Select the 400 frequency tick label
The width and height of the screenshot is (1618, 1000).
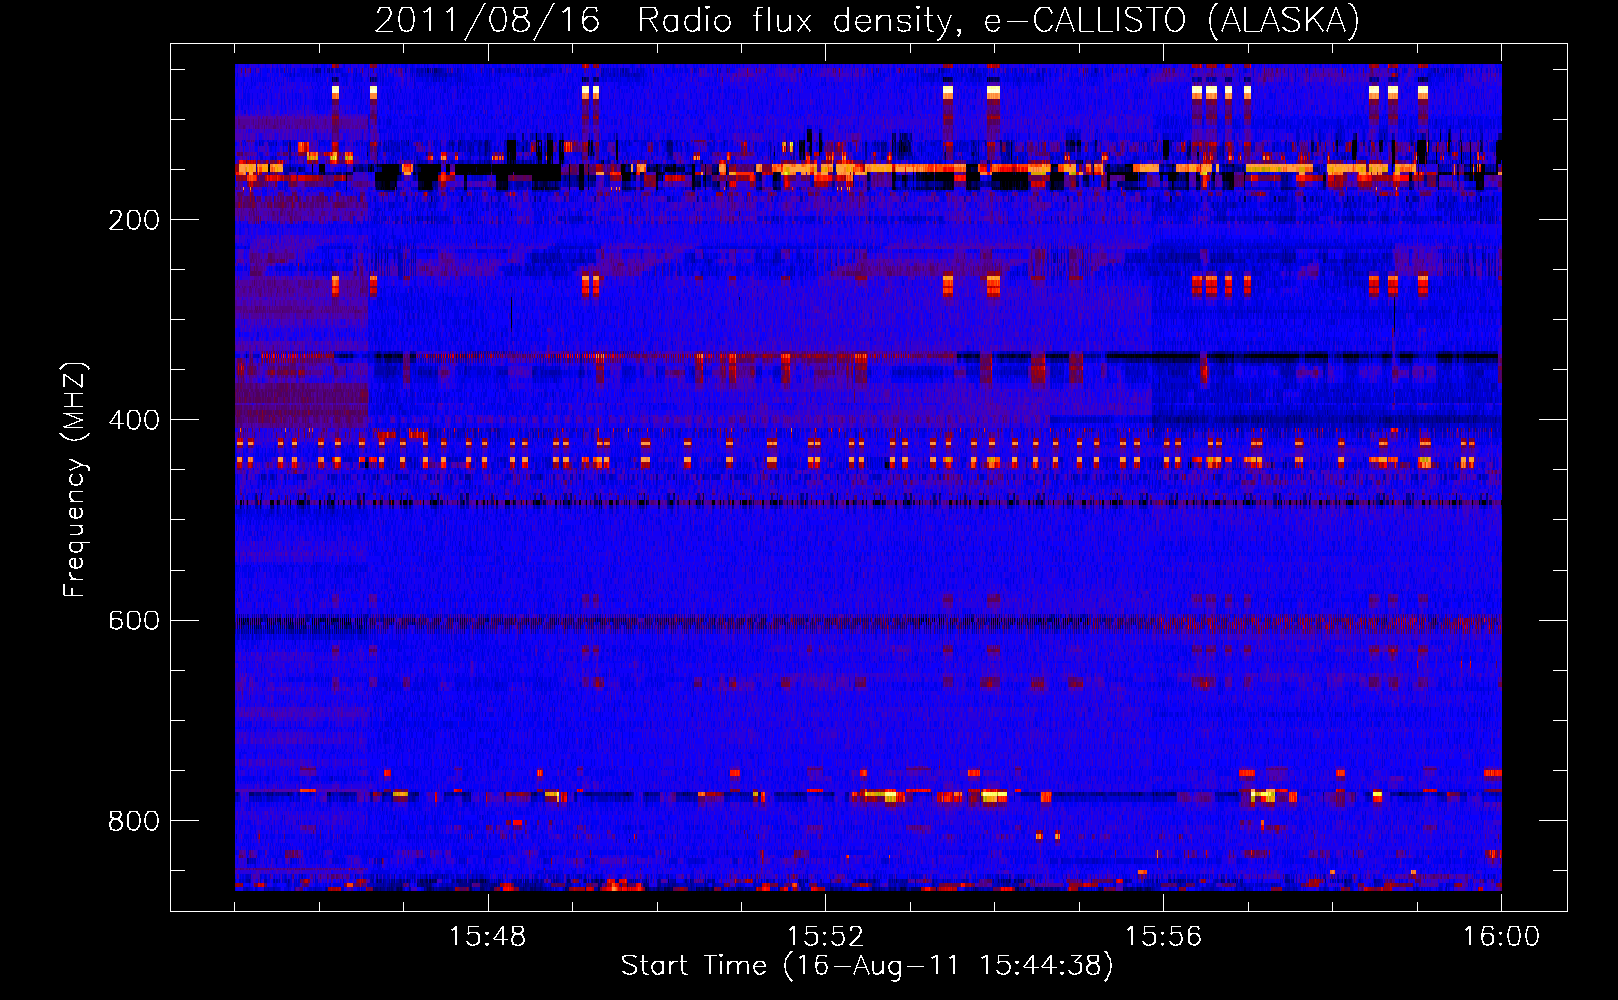134,420
